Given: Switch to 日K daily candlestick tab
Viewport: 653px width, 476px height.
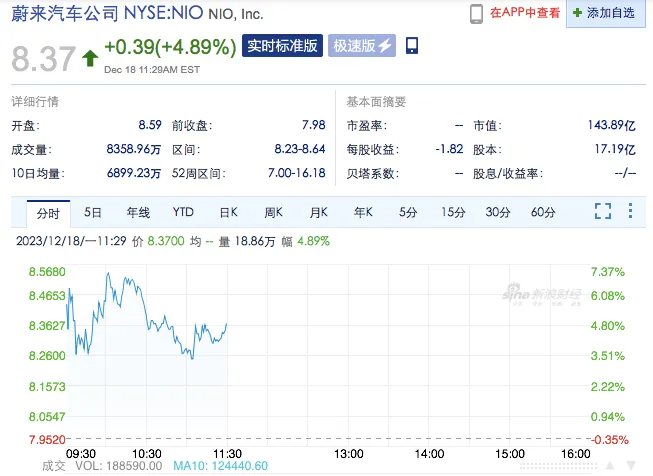Looking at the screenshot, I should (228, 212).
